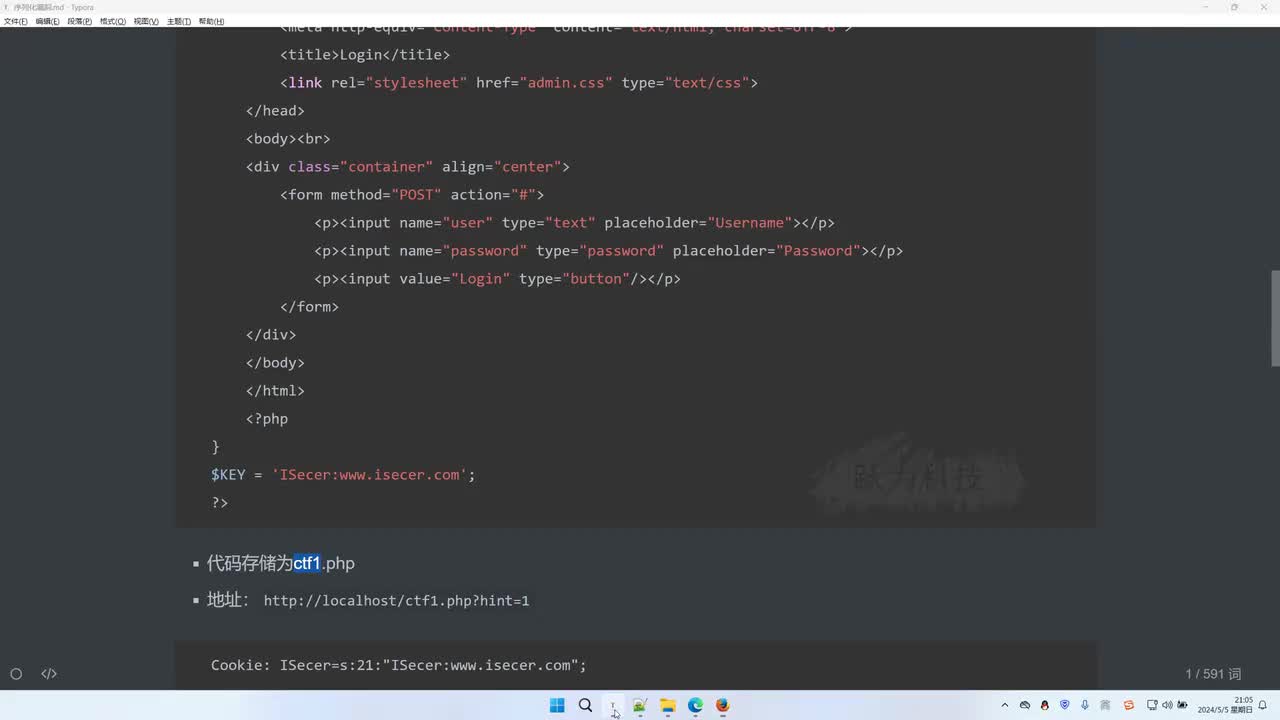Click the </html> closing tag line
1280x720 pixels.
click(275, 391)
